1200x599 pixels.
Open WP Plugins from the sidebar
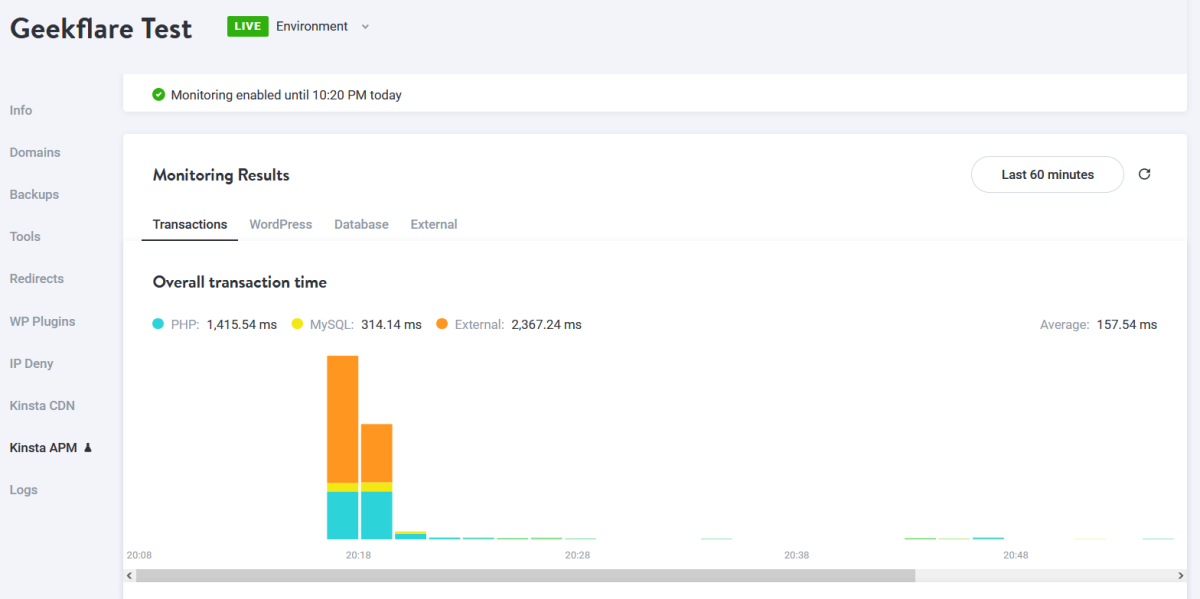pyautogui.click(x=42, y=321)
